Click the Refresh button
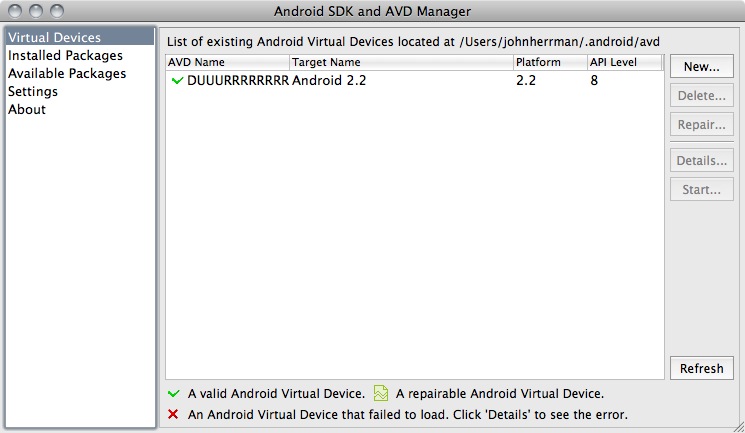The image size is (745, 433). pos(701,368)
